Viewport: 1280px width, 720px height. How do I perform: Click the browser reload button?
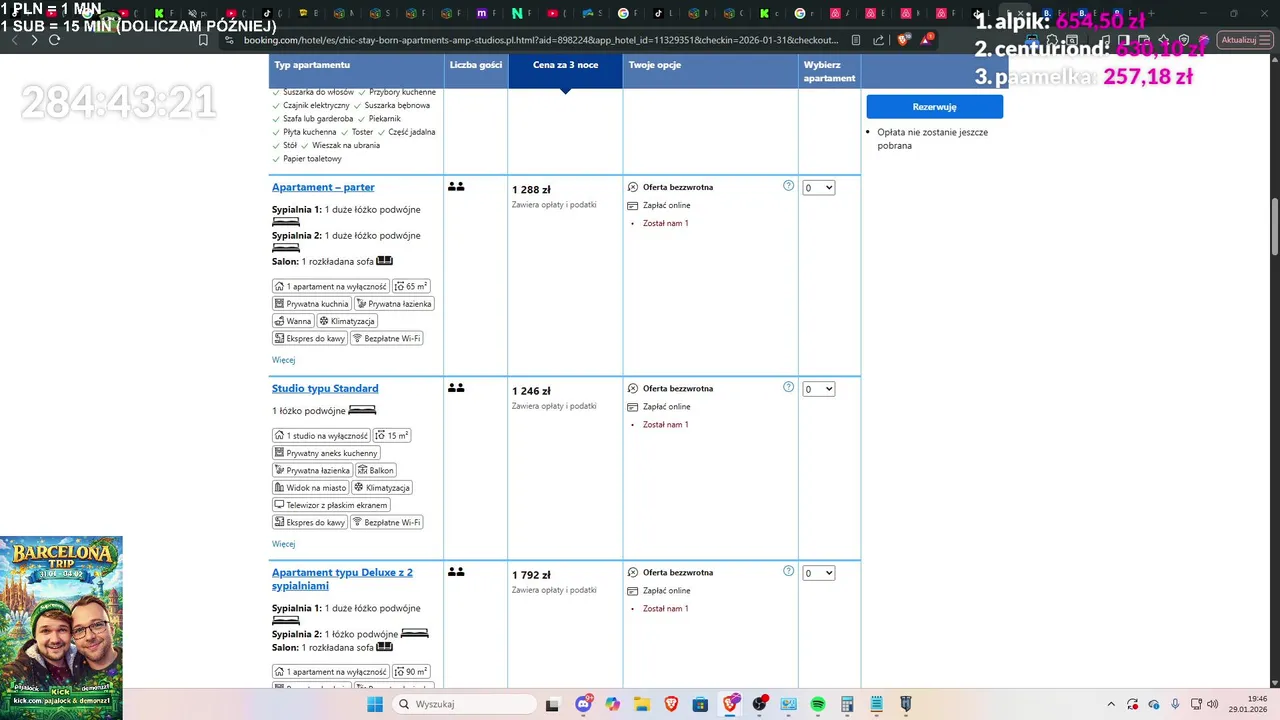(x=54, y=40)
